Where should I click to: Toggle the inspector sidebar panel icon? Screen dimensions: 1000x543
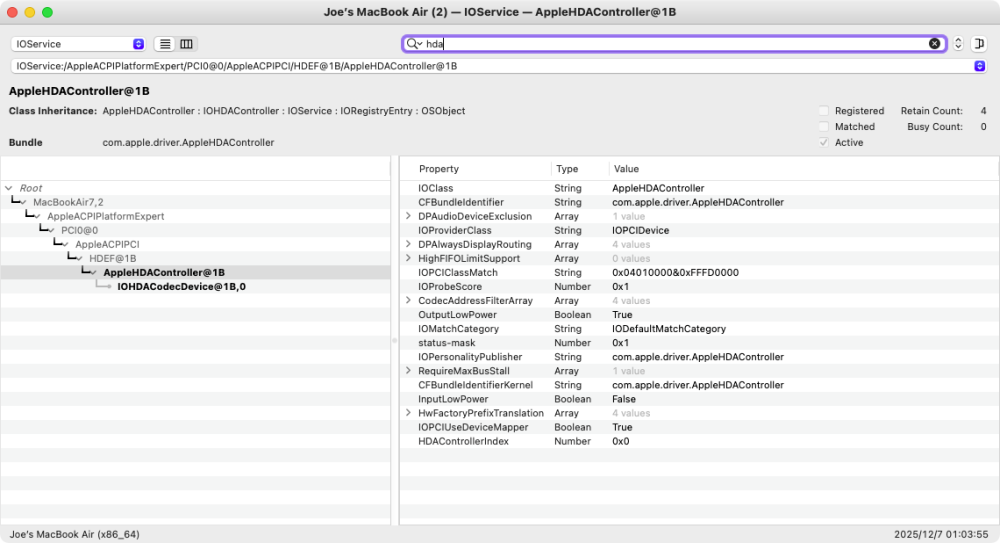pos(979,44)
